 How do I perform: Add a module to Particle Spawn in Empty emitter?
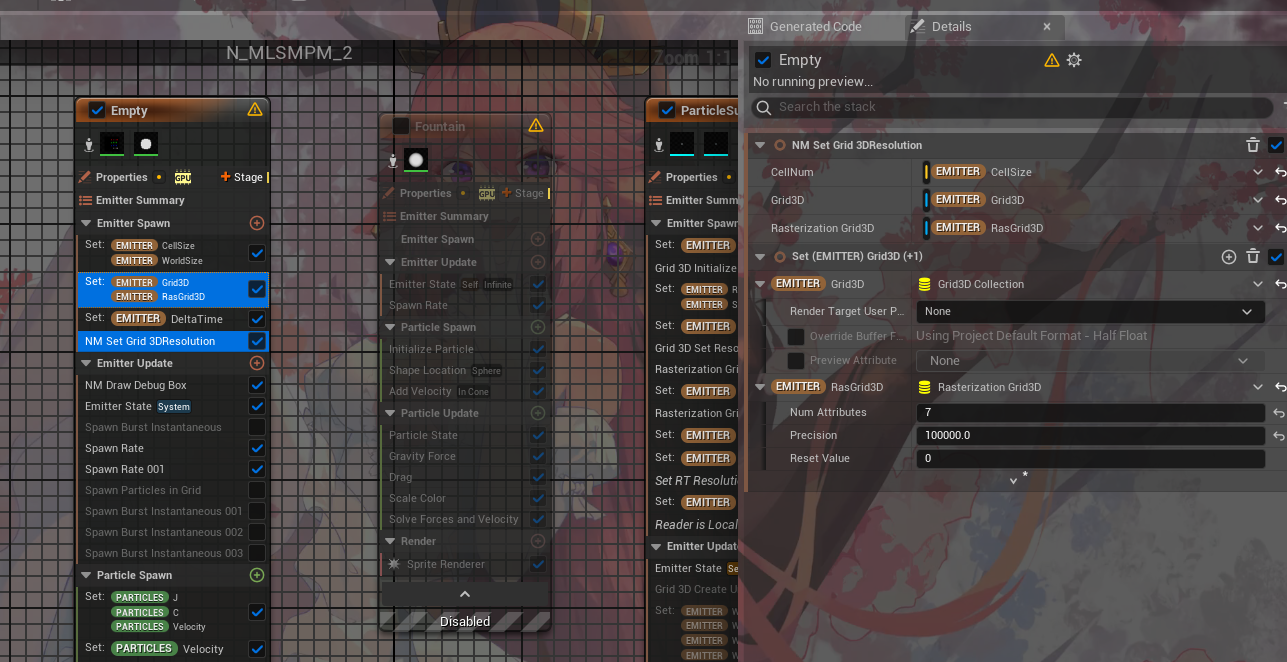click(257, 575)
